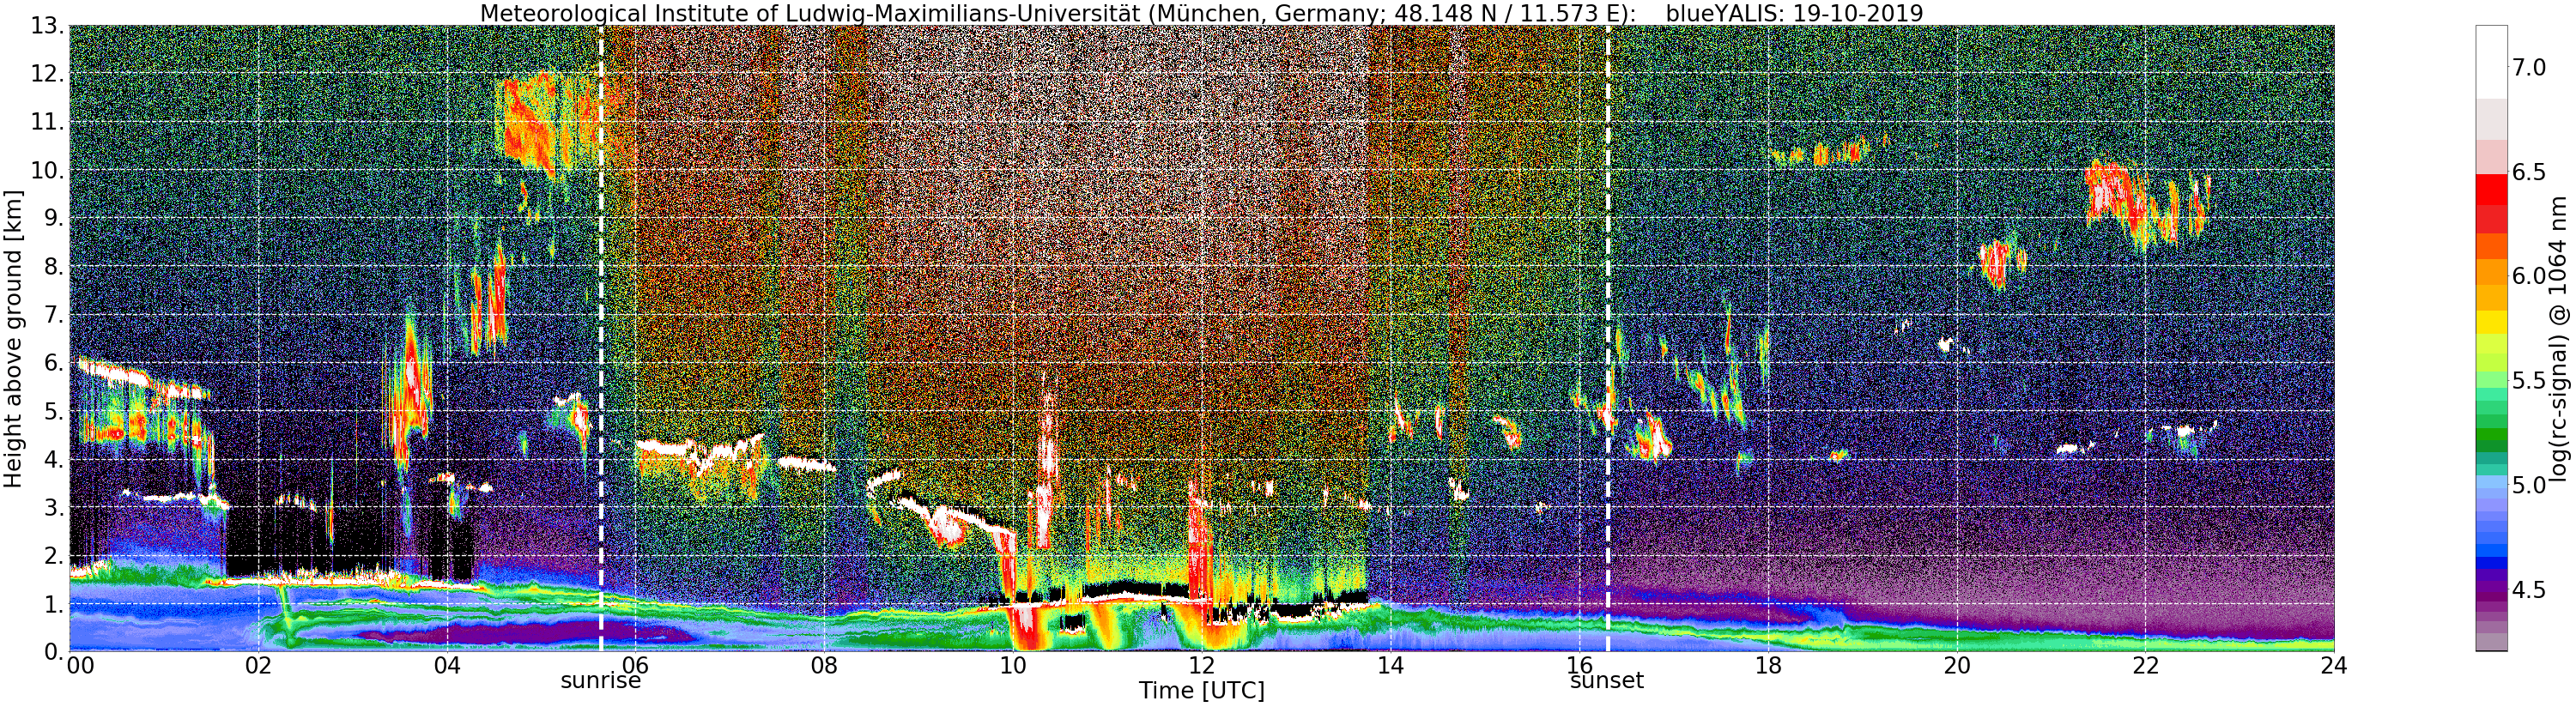
Task: Click the height axis tick label 4
Action: click(54, 459)
